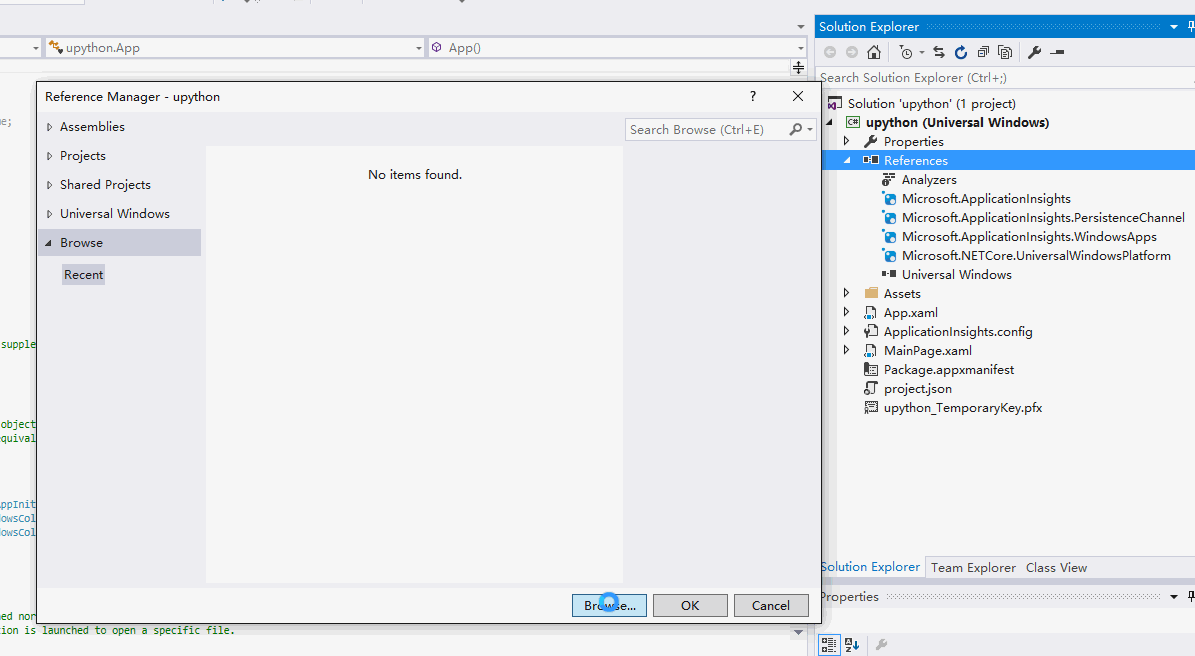This screenshot has height=656, width=1195.
Task: Collapse the upython project node
Action: pos(829,123)
